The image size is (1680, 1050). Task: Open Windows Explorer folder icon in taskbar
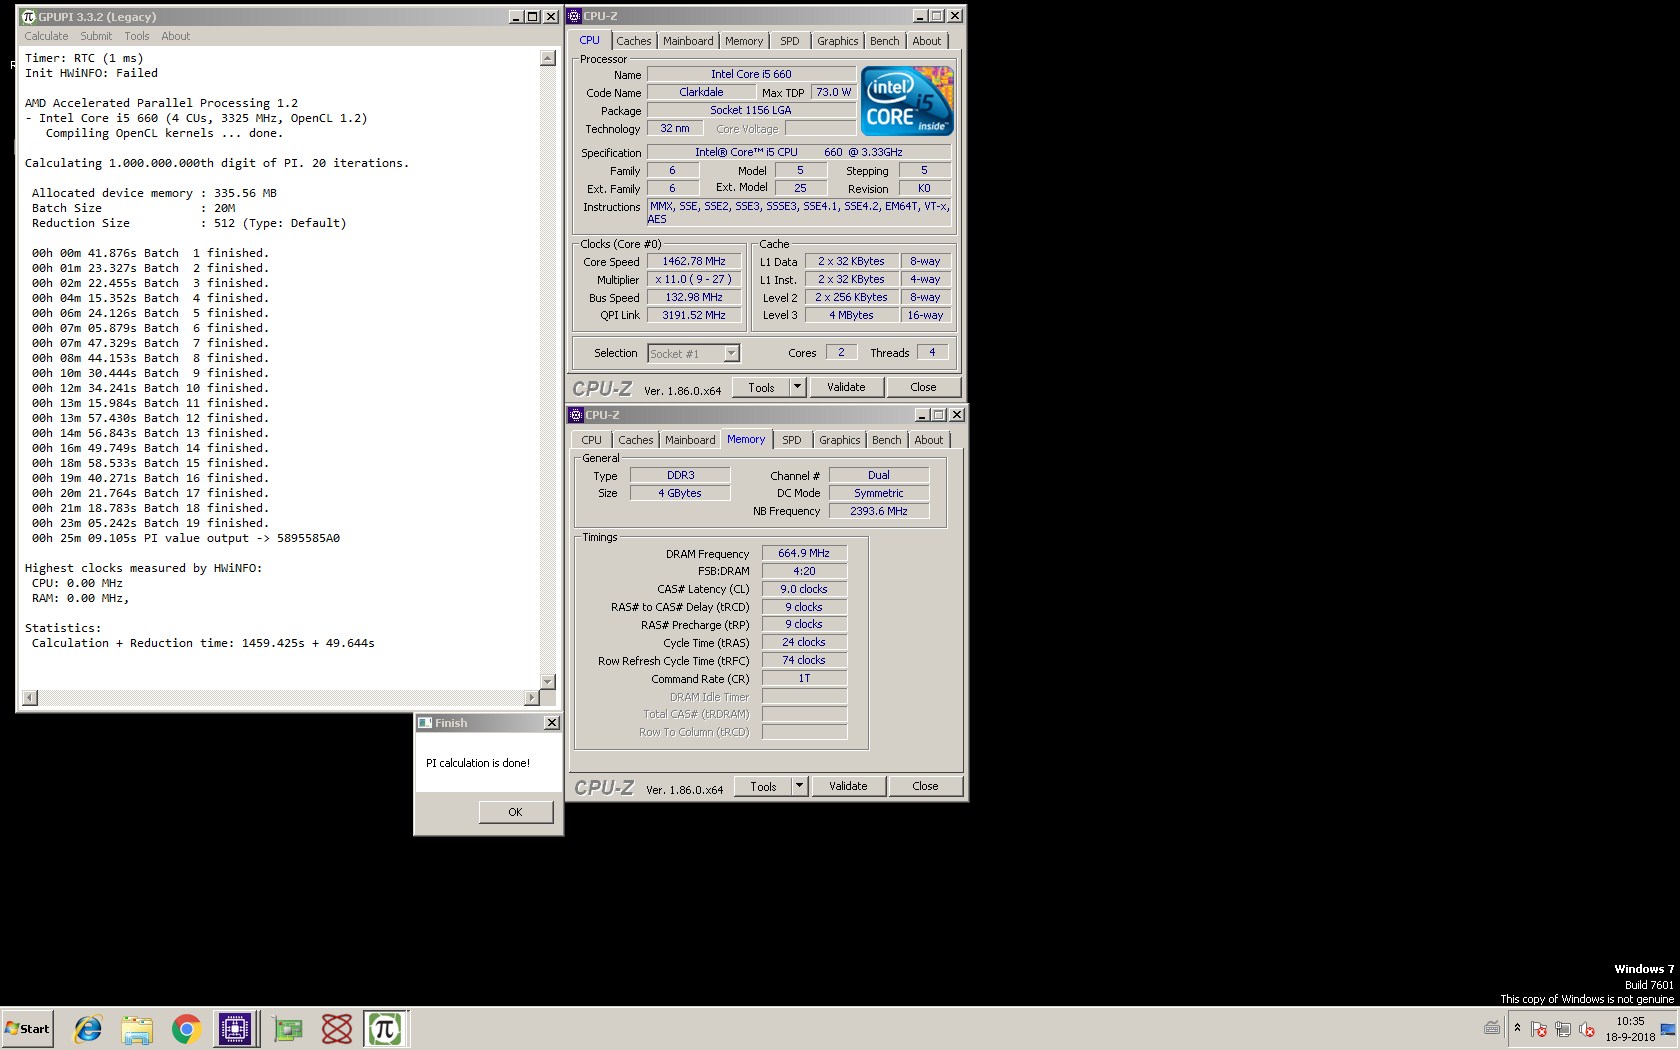click(x=137, y=1028)
